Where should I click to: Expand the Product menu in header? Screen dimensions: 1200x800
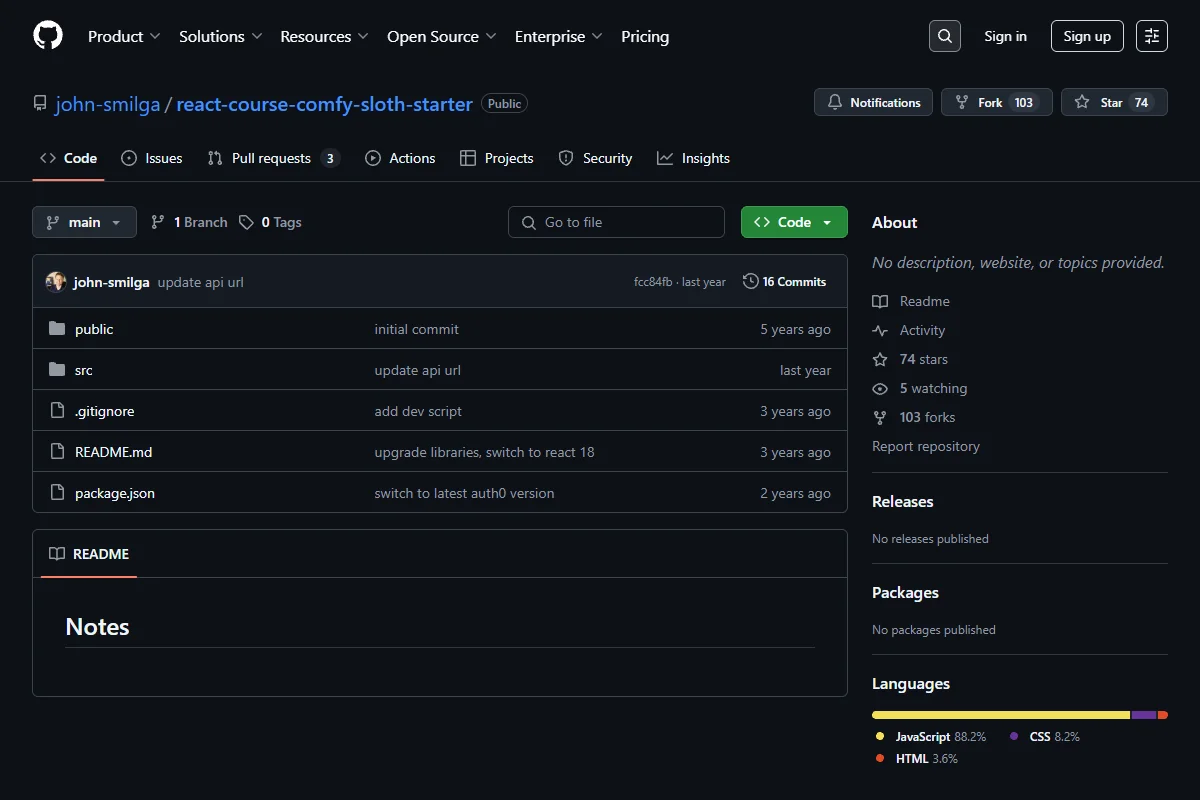pyautogui.click(x=124, y=36)
